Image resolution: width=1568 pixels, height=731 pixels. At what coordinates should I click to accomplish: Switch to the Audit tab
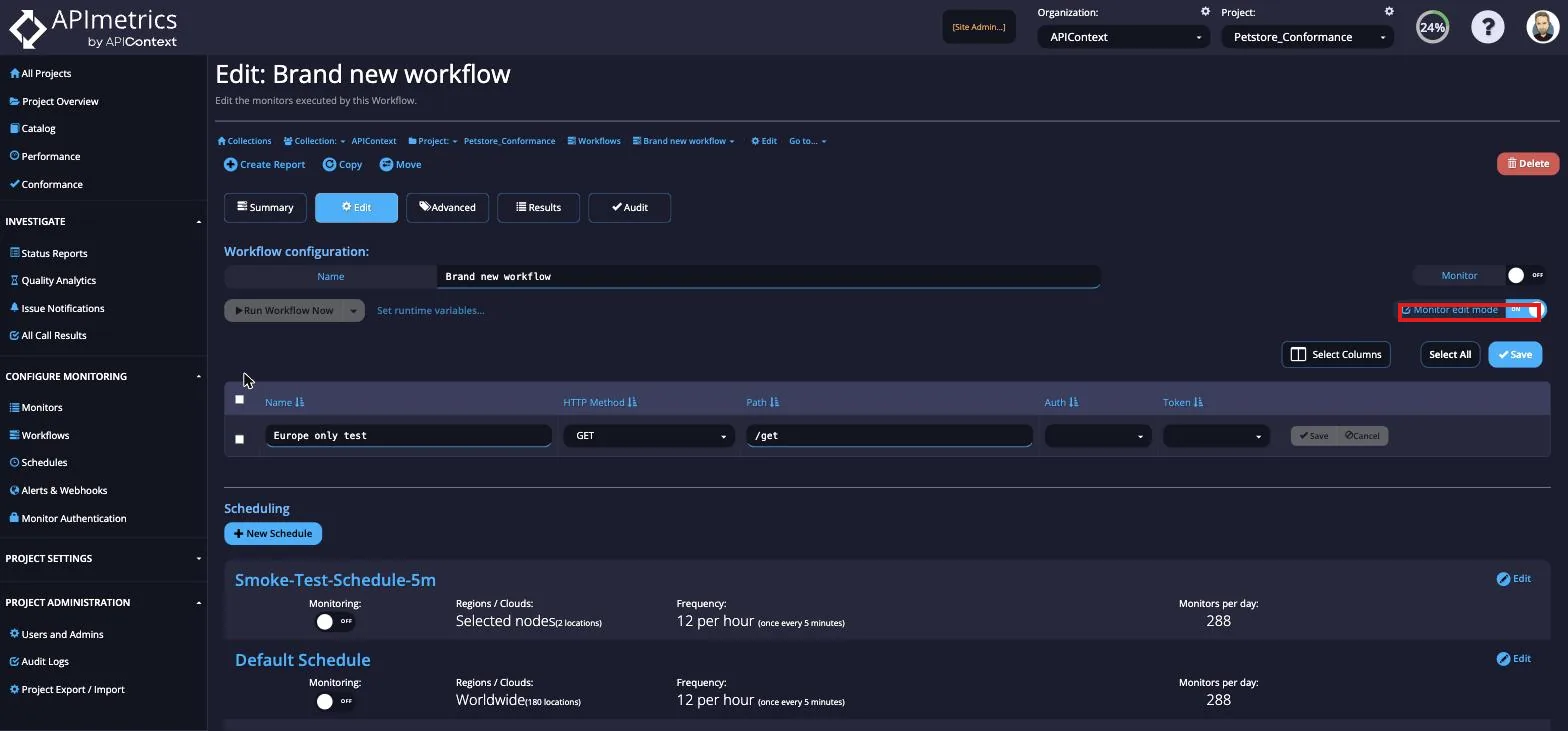click(x=629, y=207)
